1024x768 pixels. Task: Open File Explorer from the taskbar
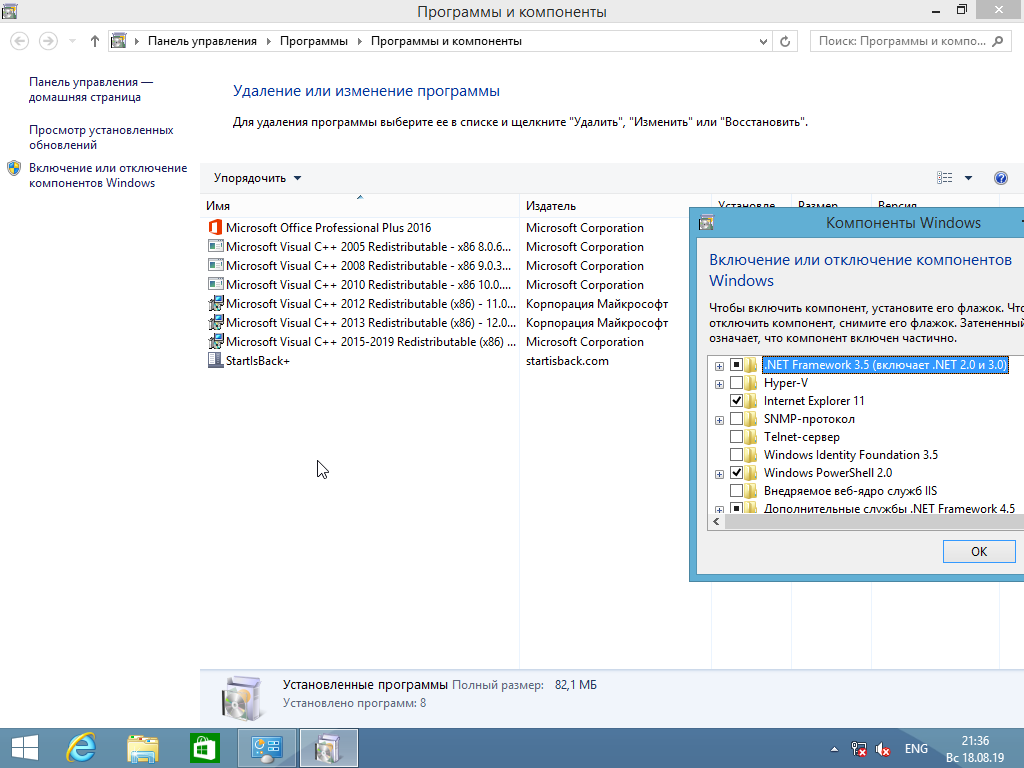pos(143,748)
